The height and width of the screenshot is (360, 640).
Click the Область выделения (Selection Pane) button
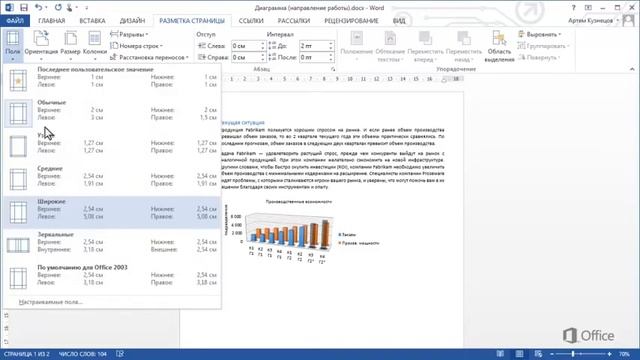coord(499,47)
